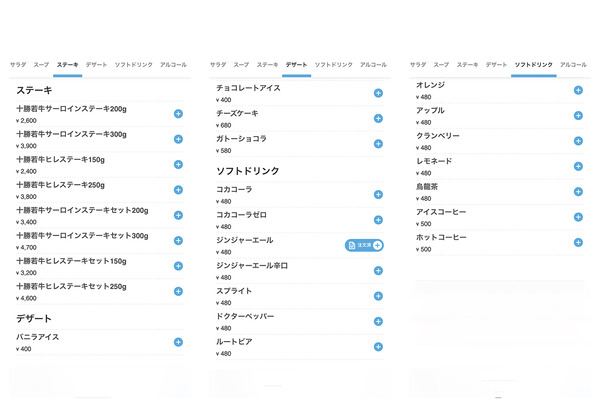Click the ソフトドリンク section heading

coord(248,171)
